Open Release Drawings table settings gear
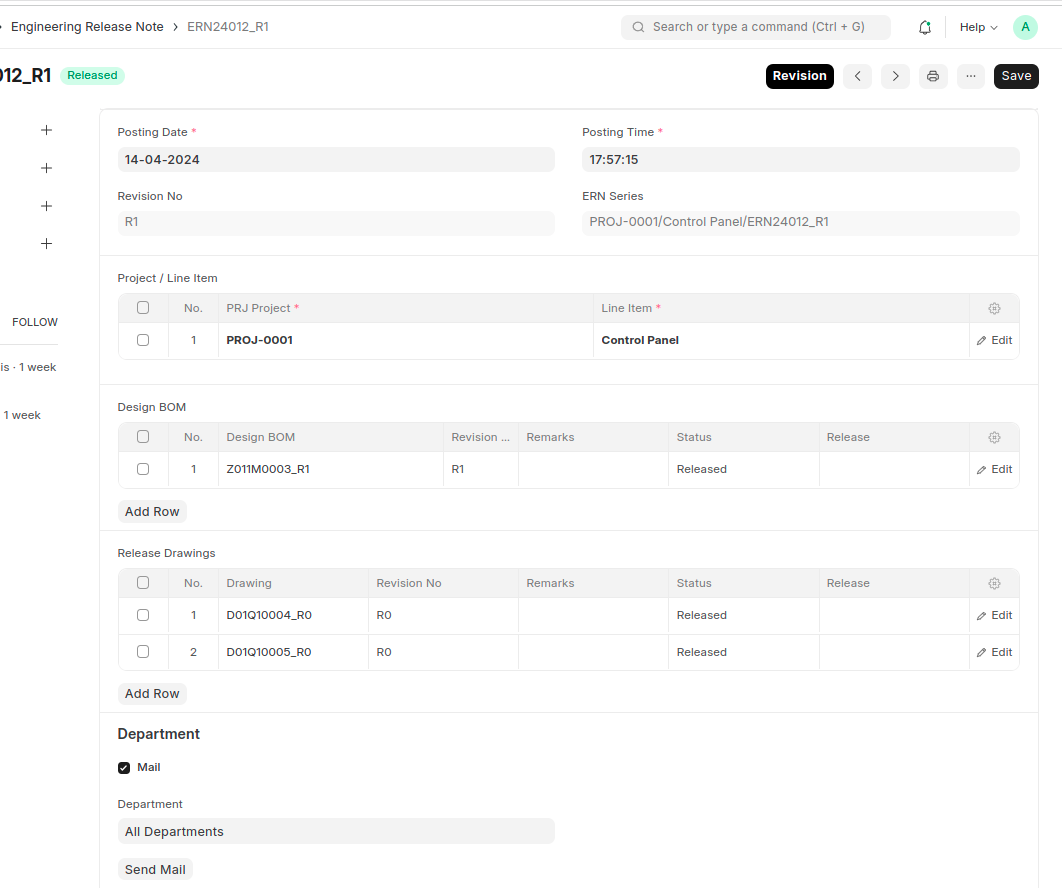 [x=994, y=583]
